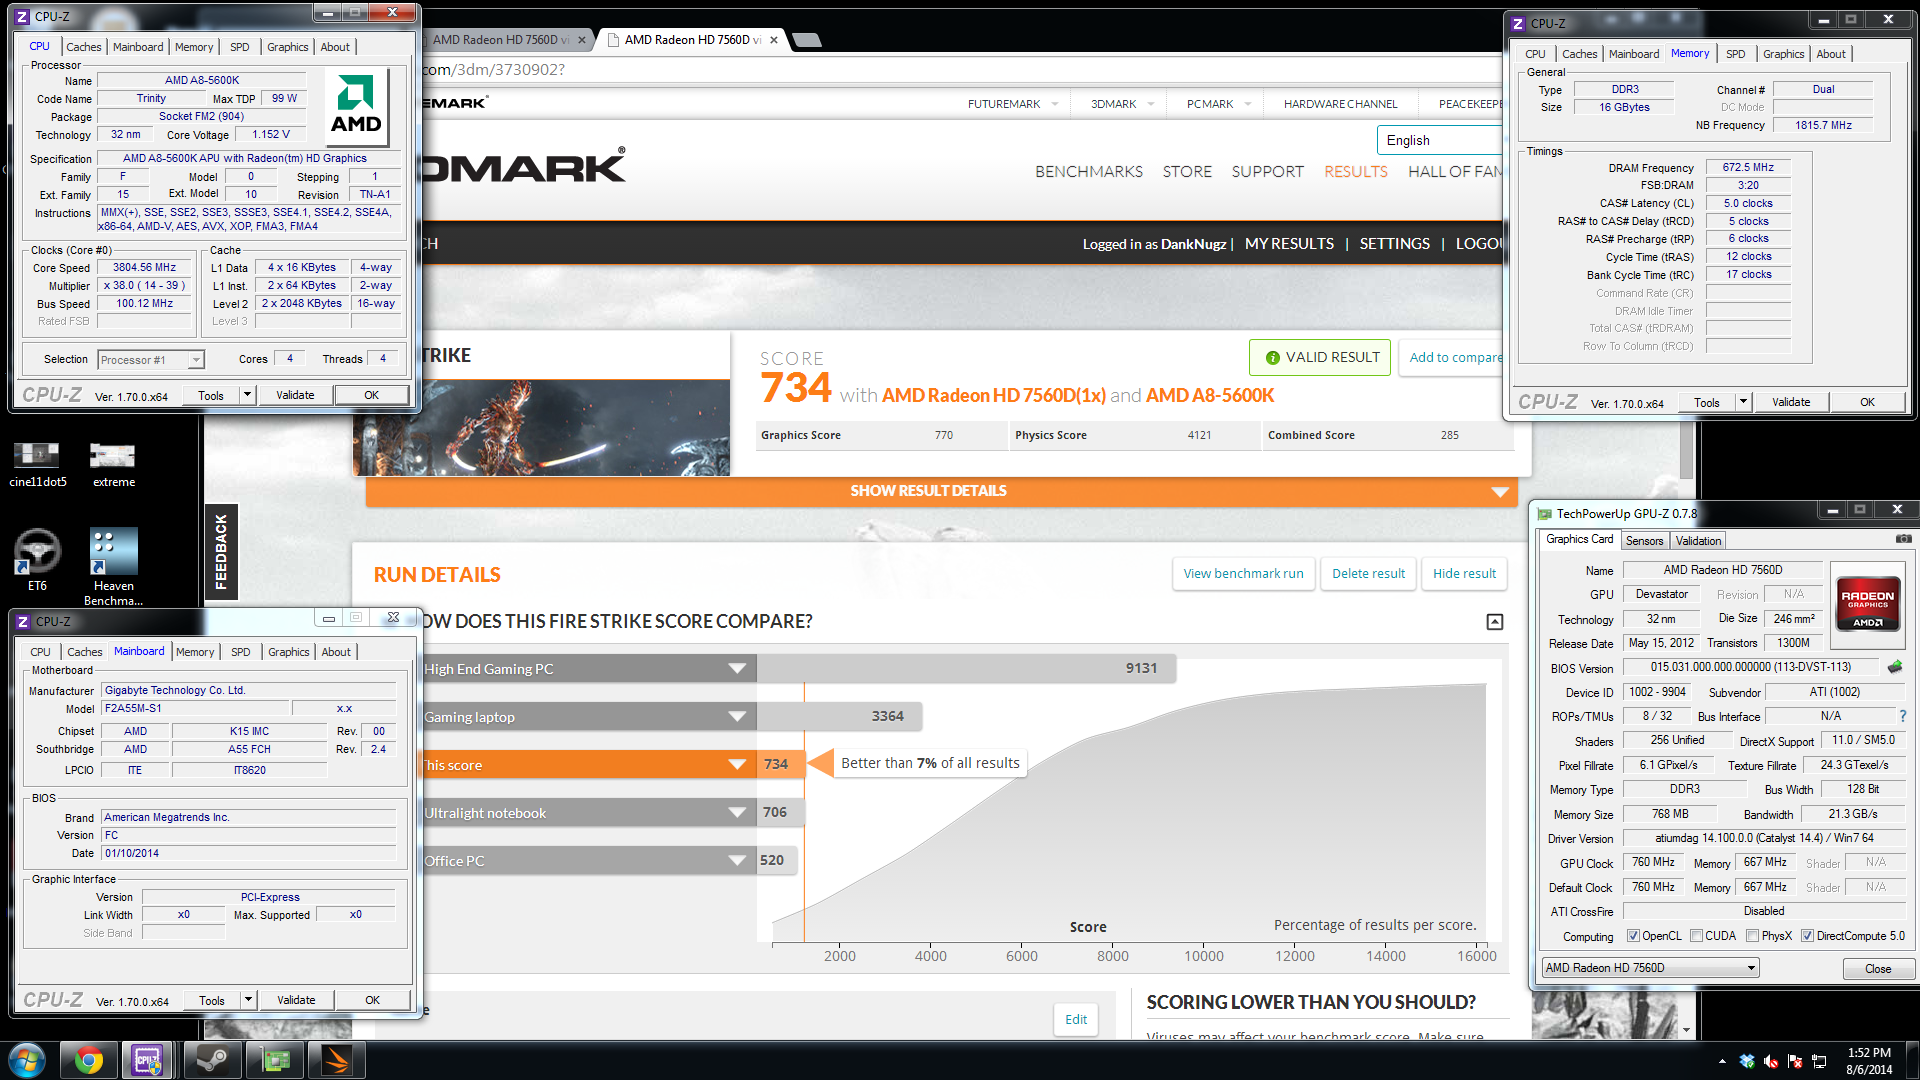Open the network tray icon
Screen dimensions: 1920x1080
[x=1819, y=1061]
